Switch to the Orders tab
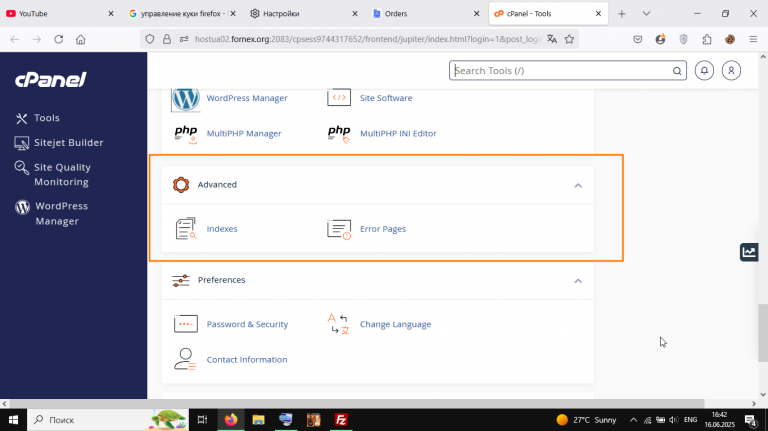Screen dimensions: 768x431 click(x=426, y=14)
